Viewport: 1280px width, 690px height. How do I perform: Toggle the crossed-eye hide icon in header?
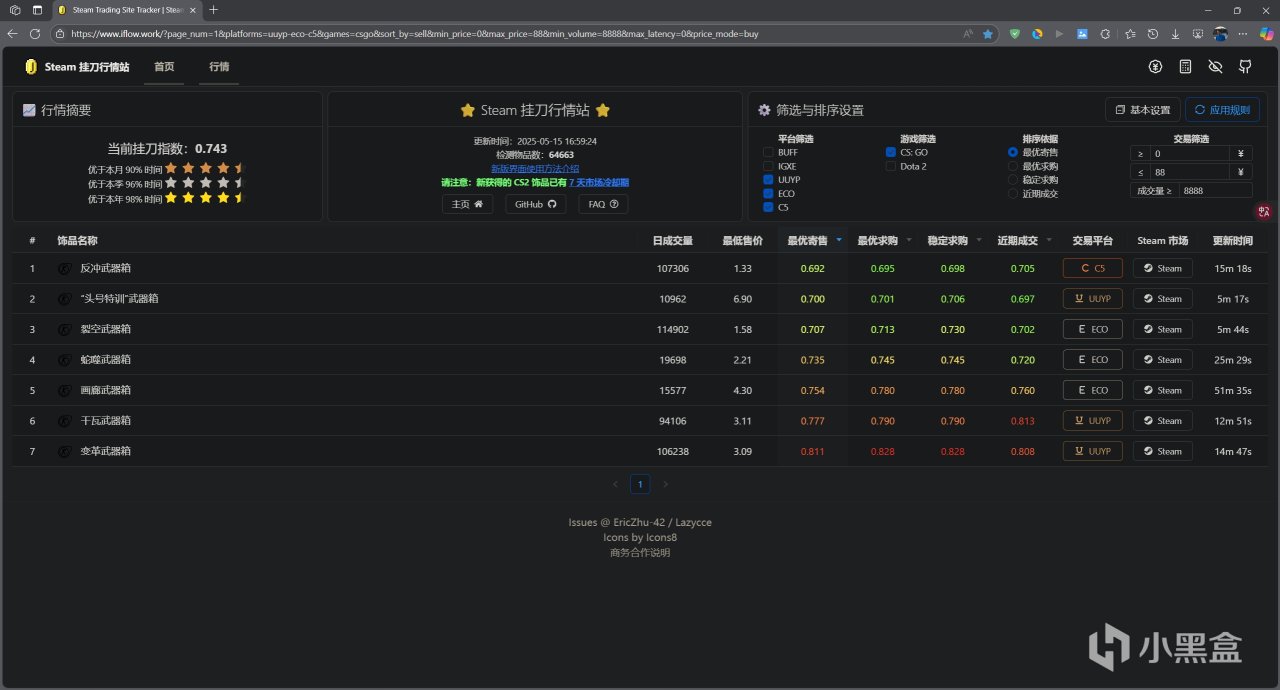pos(1216,67)
